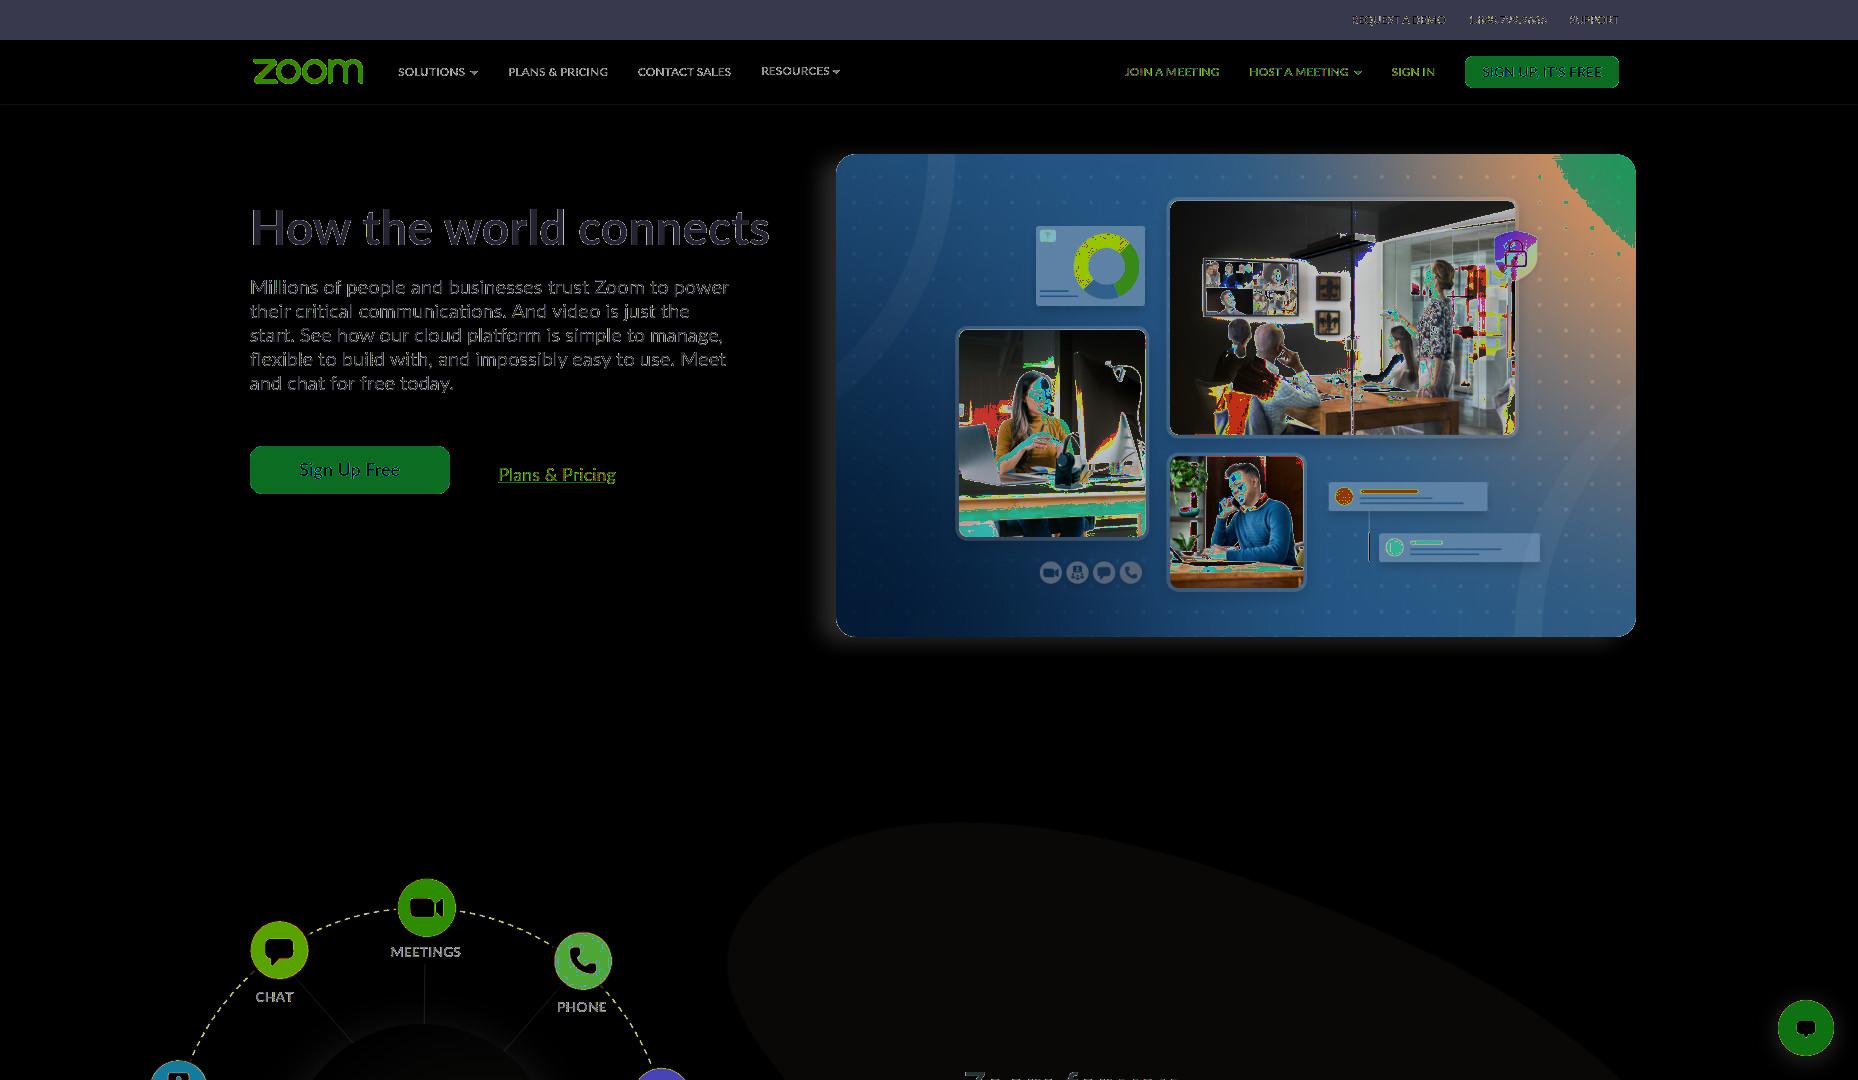Open the Phone product icon

pos(583,961)
